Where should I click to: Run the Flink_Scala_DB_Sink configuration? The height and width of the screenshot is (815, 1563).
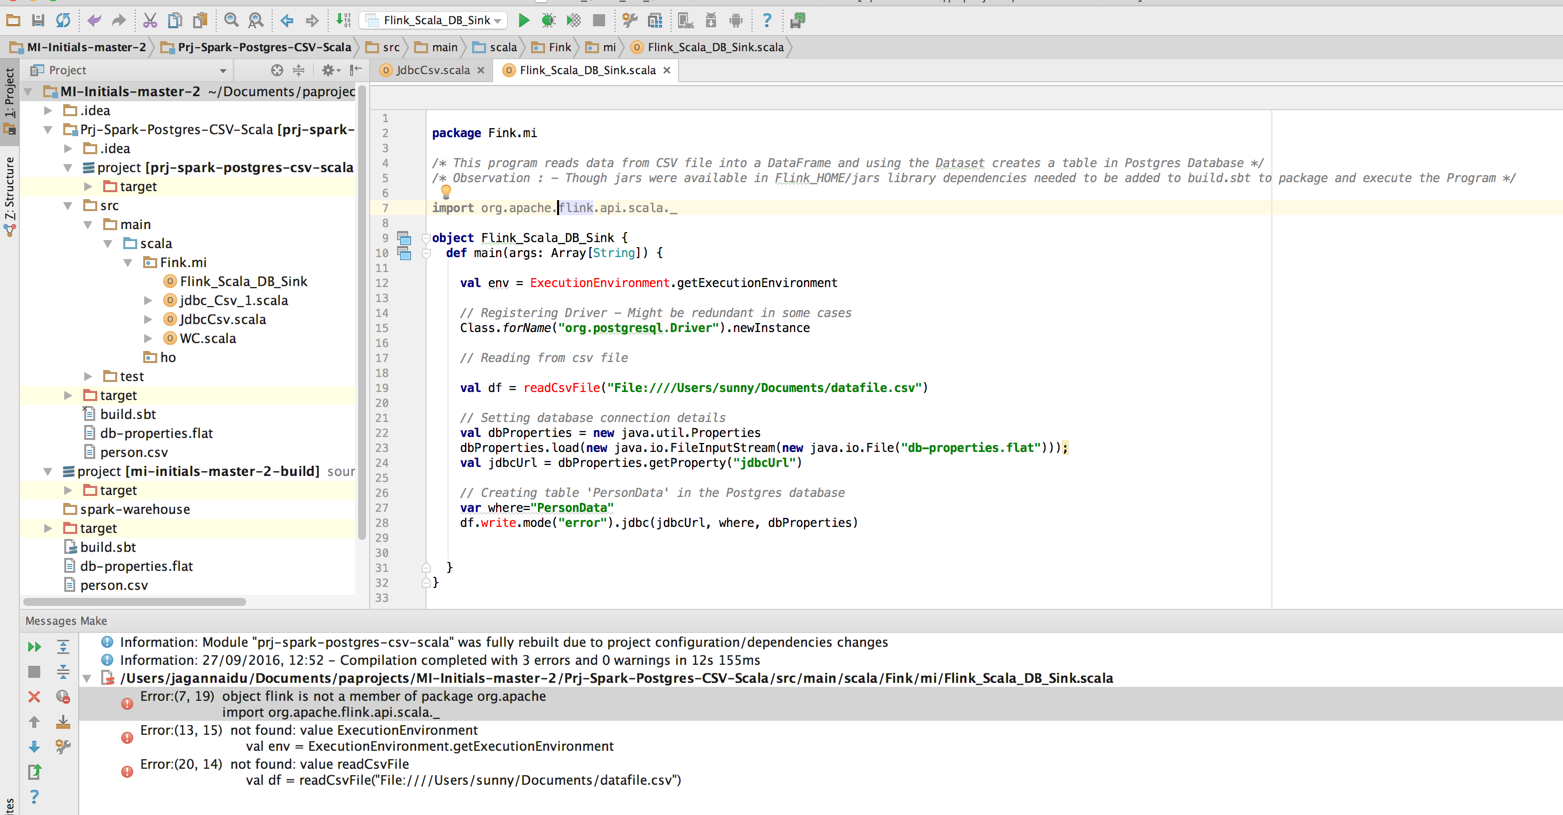click(x=523, y=20)
